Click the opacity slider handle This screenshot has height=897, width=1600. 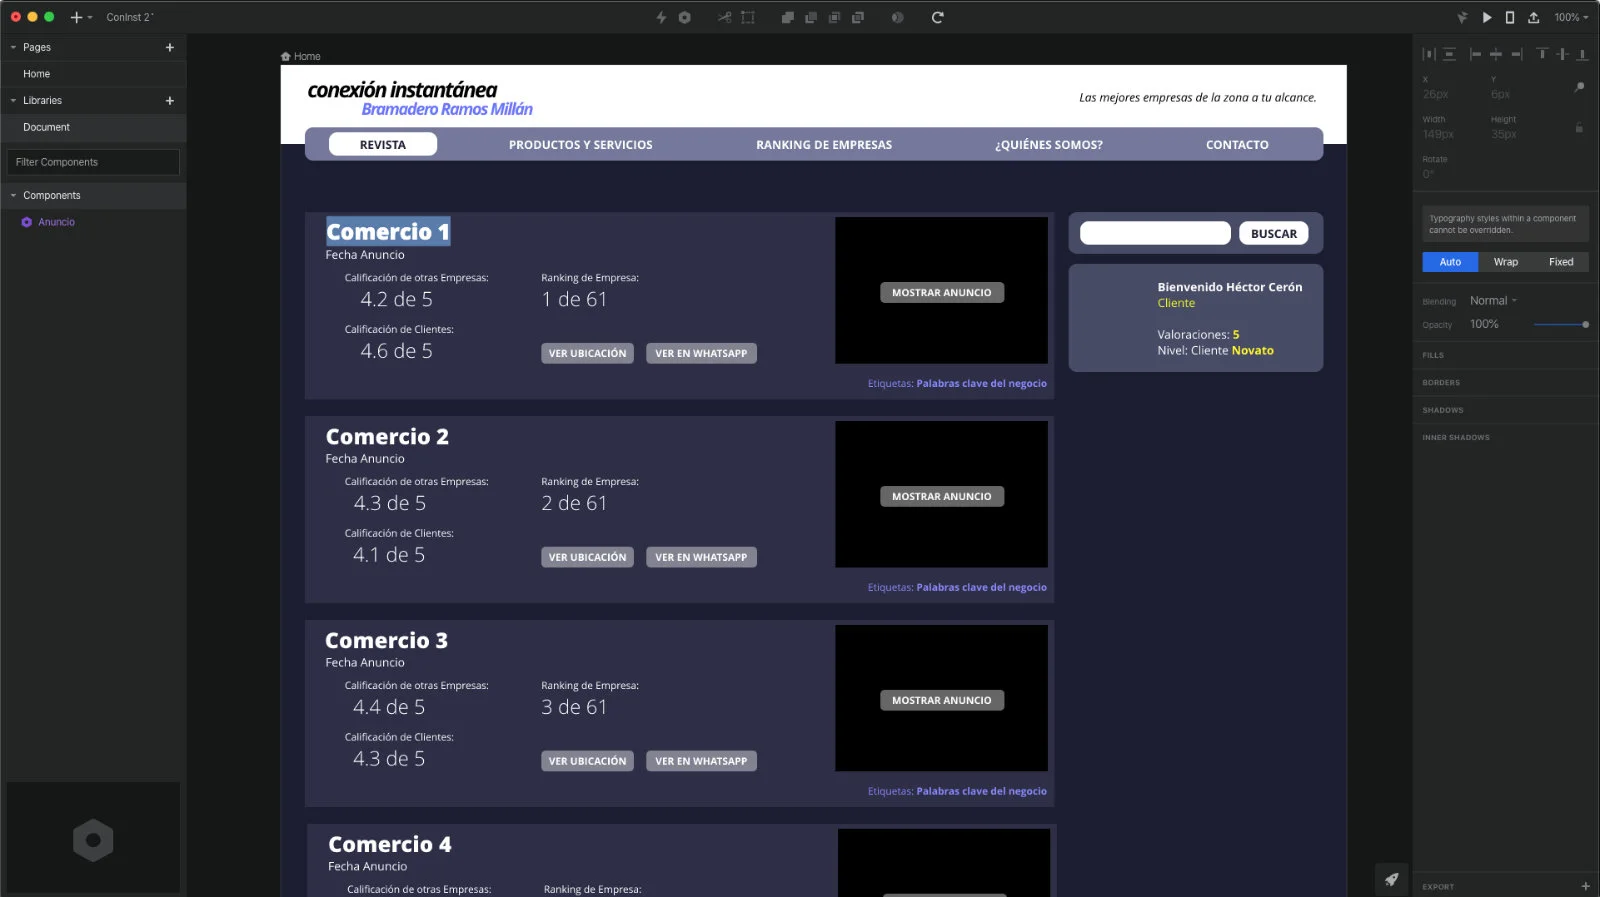click(1585, 324)
